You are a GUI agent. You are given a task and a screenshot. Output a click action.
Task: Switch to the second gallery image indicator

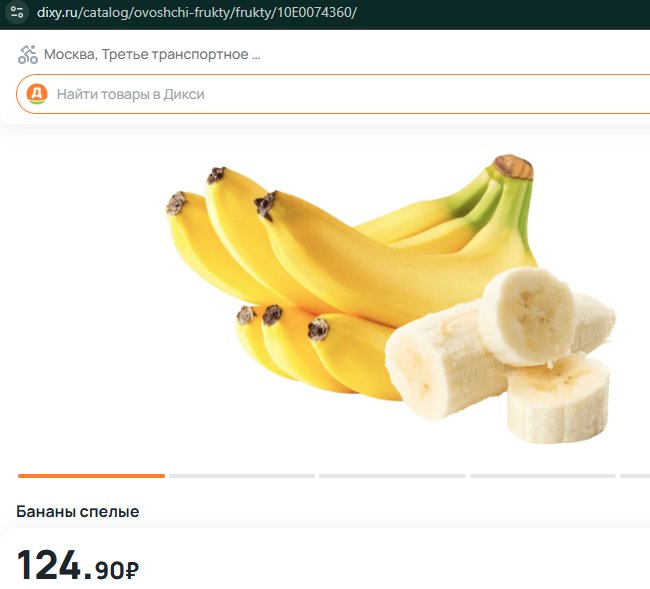242,476
